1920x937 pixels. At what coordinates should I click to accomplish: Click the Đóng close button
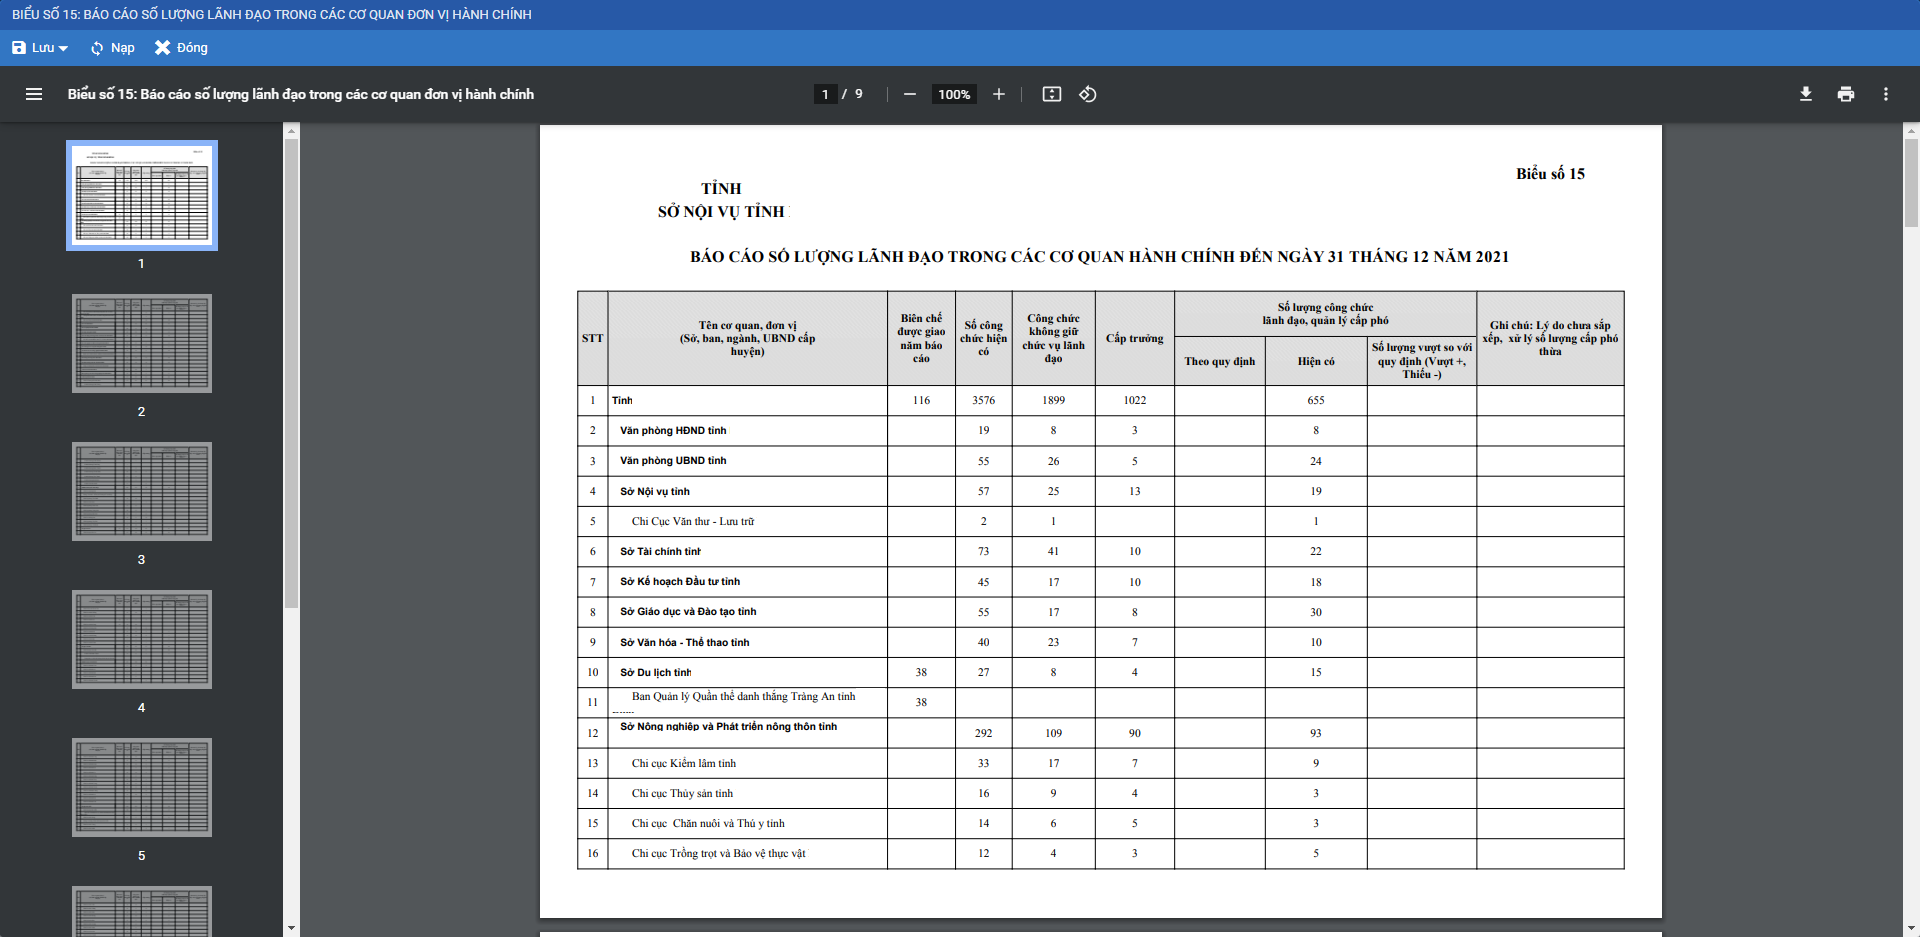[181, 48]
